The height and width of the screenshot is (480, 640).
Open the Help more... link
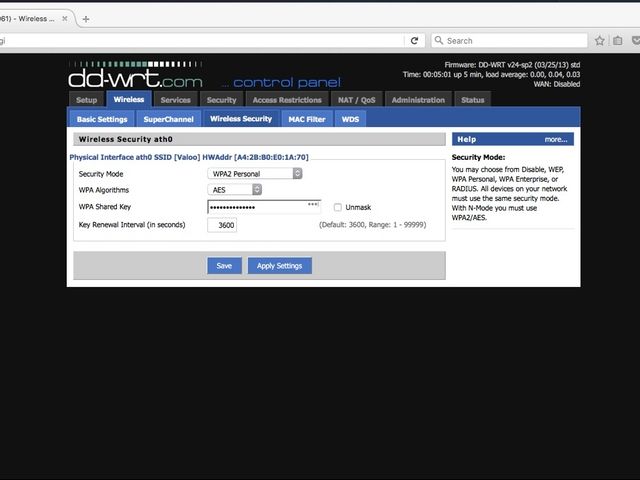coord(556,140)
